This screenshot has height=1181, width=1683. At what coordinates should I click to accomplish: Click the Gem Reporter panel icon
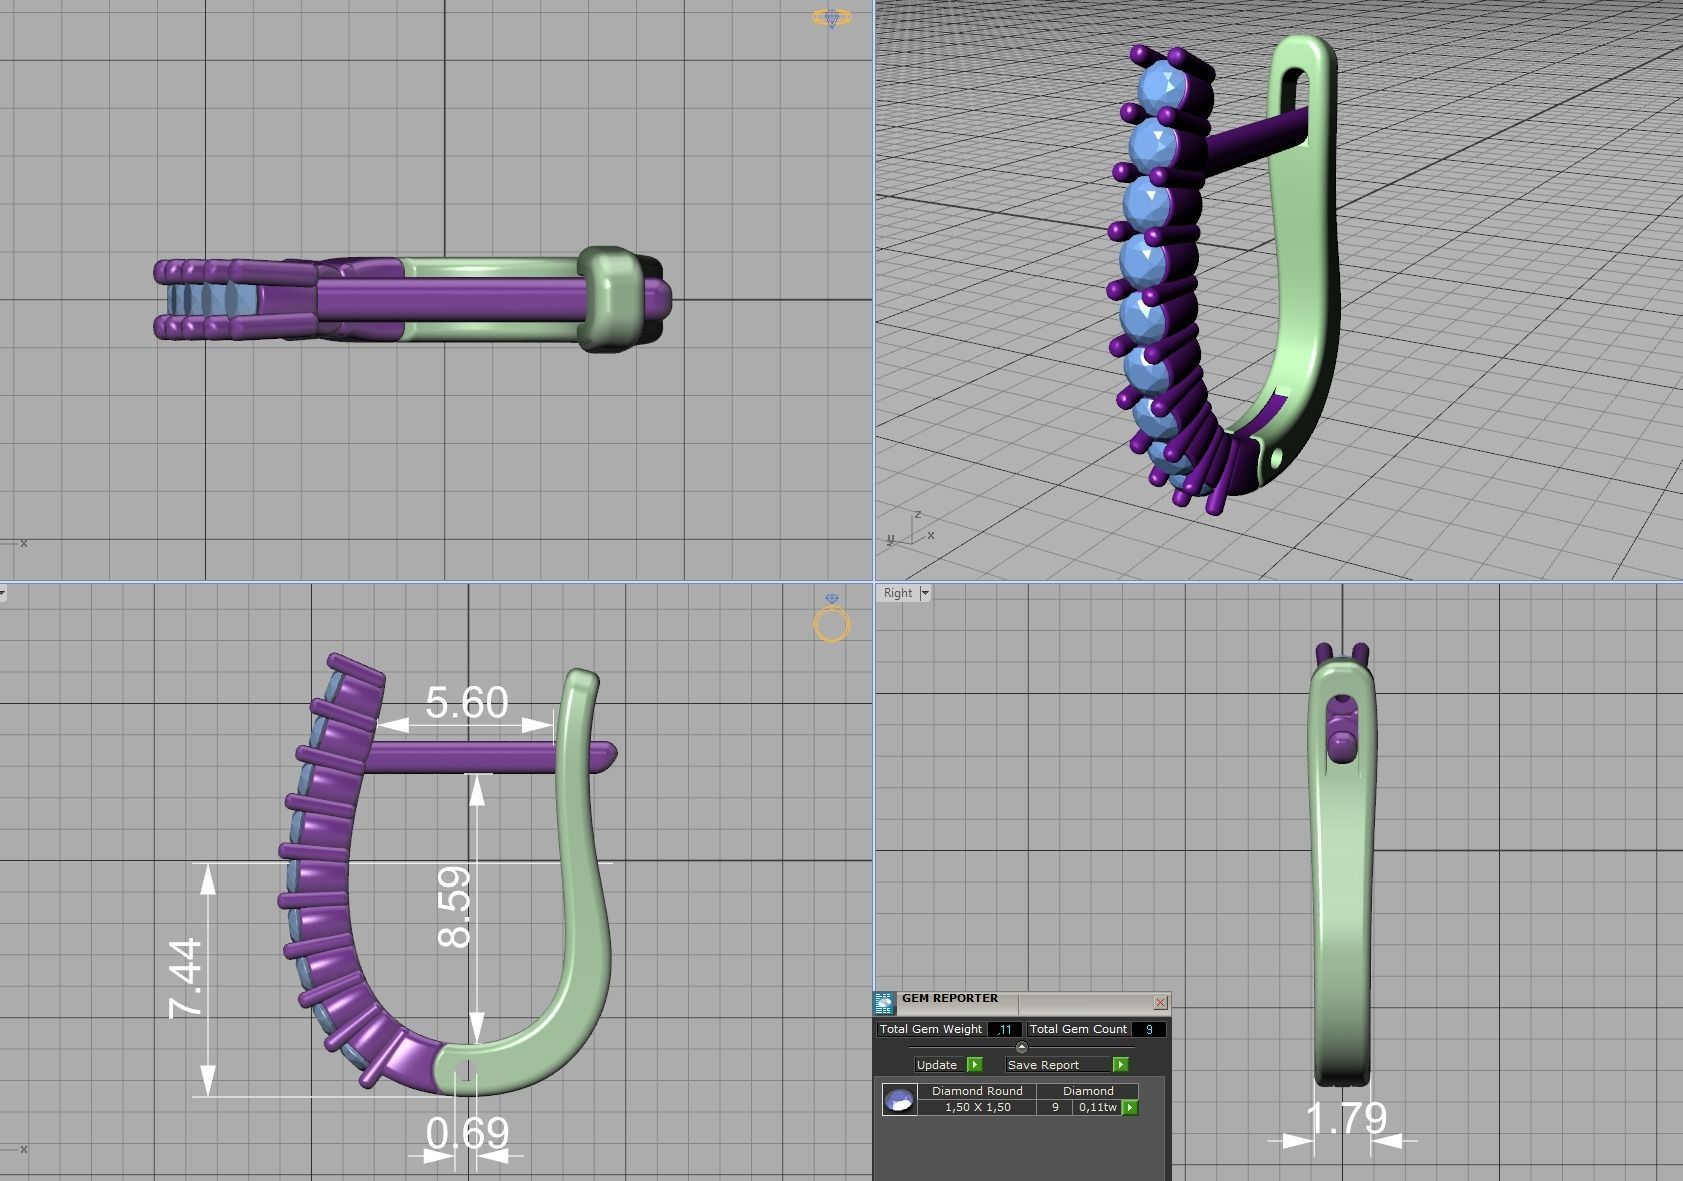pos(884,1003)
